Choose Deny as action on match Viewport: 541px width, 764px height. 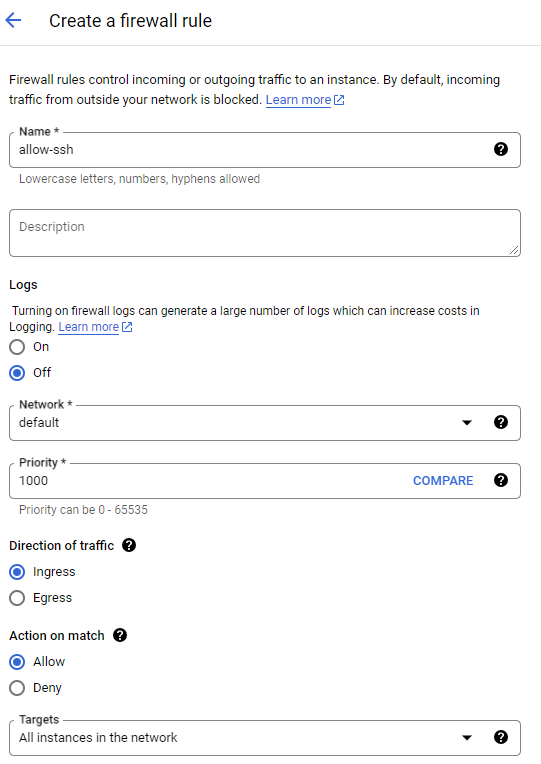coord(17,688)
